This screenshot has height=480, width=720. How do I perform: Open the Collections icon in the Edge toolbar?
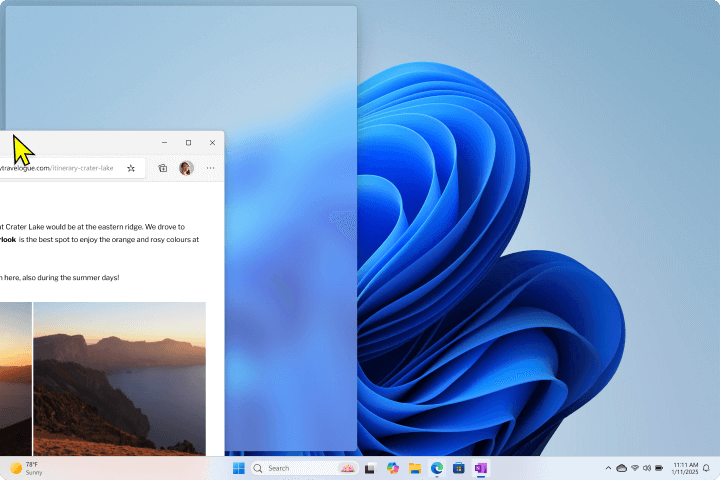click(x=163, y=168)
